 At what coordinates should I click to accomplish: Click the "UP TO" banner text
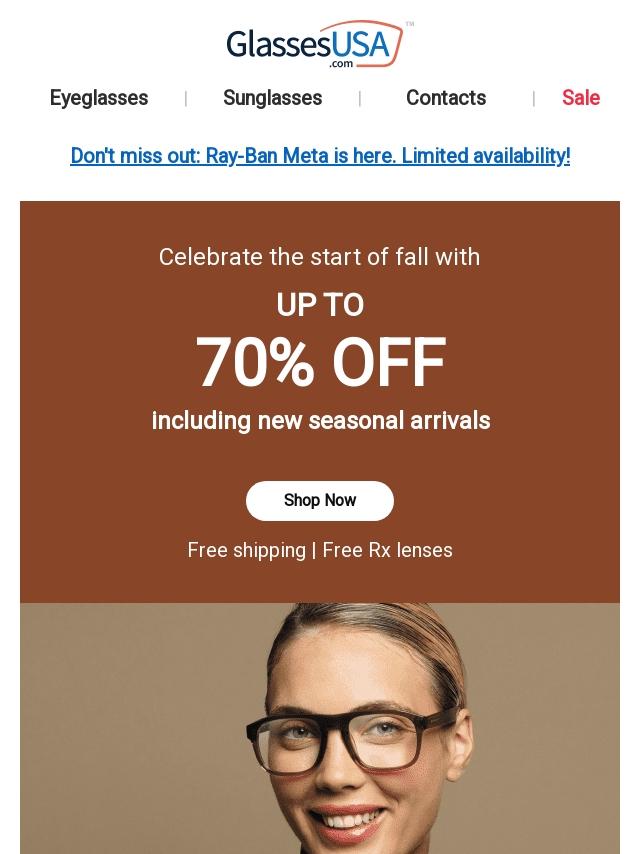[320, 306]
